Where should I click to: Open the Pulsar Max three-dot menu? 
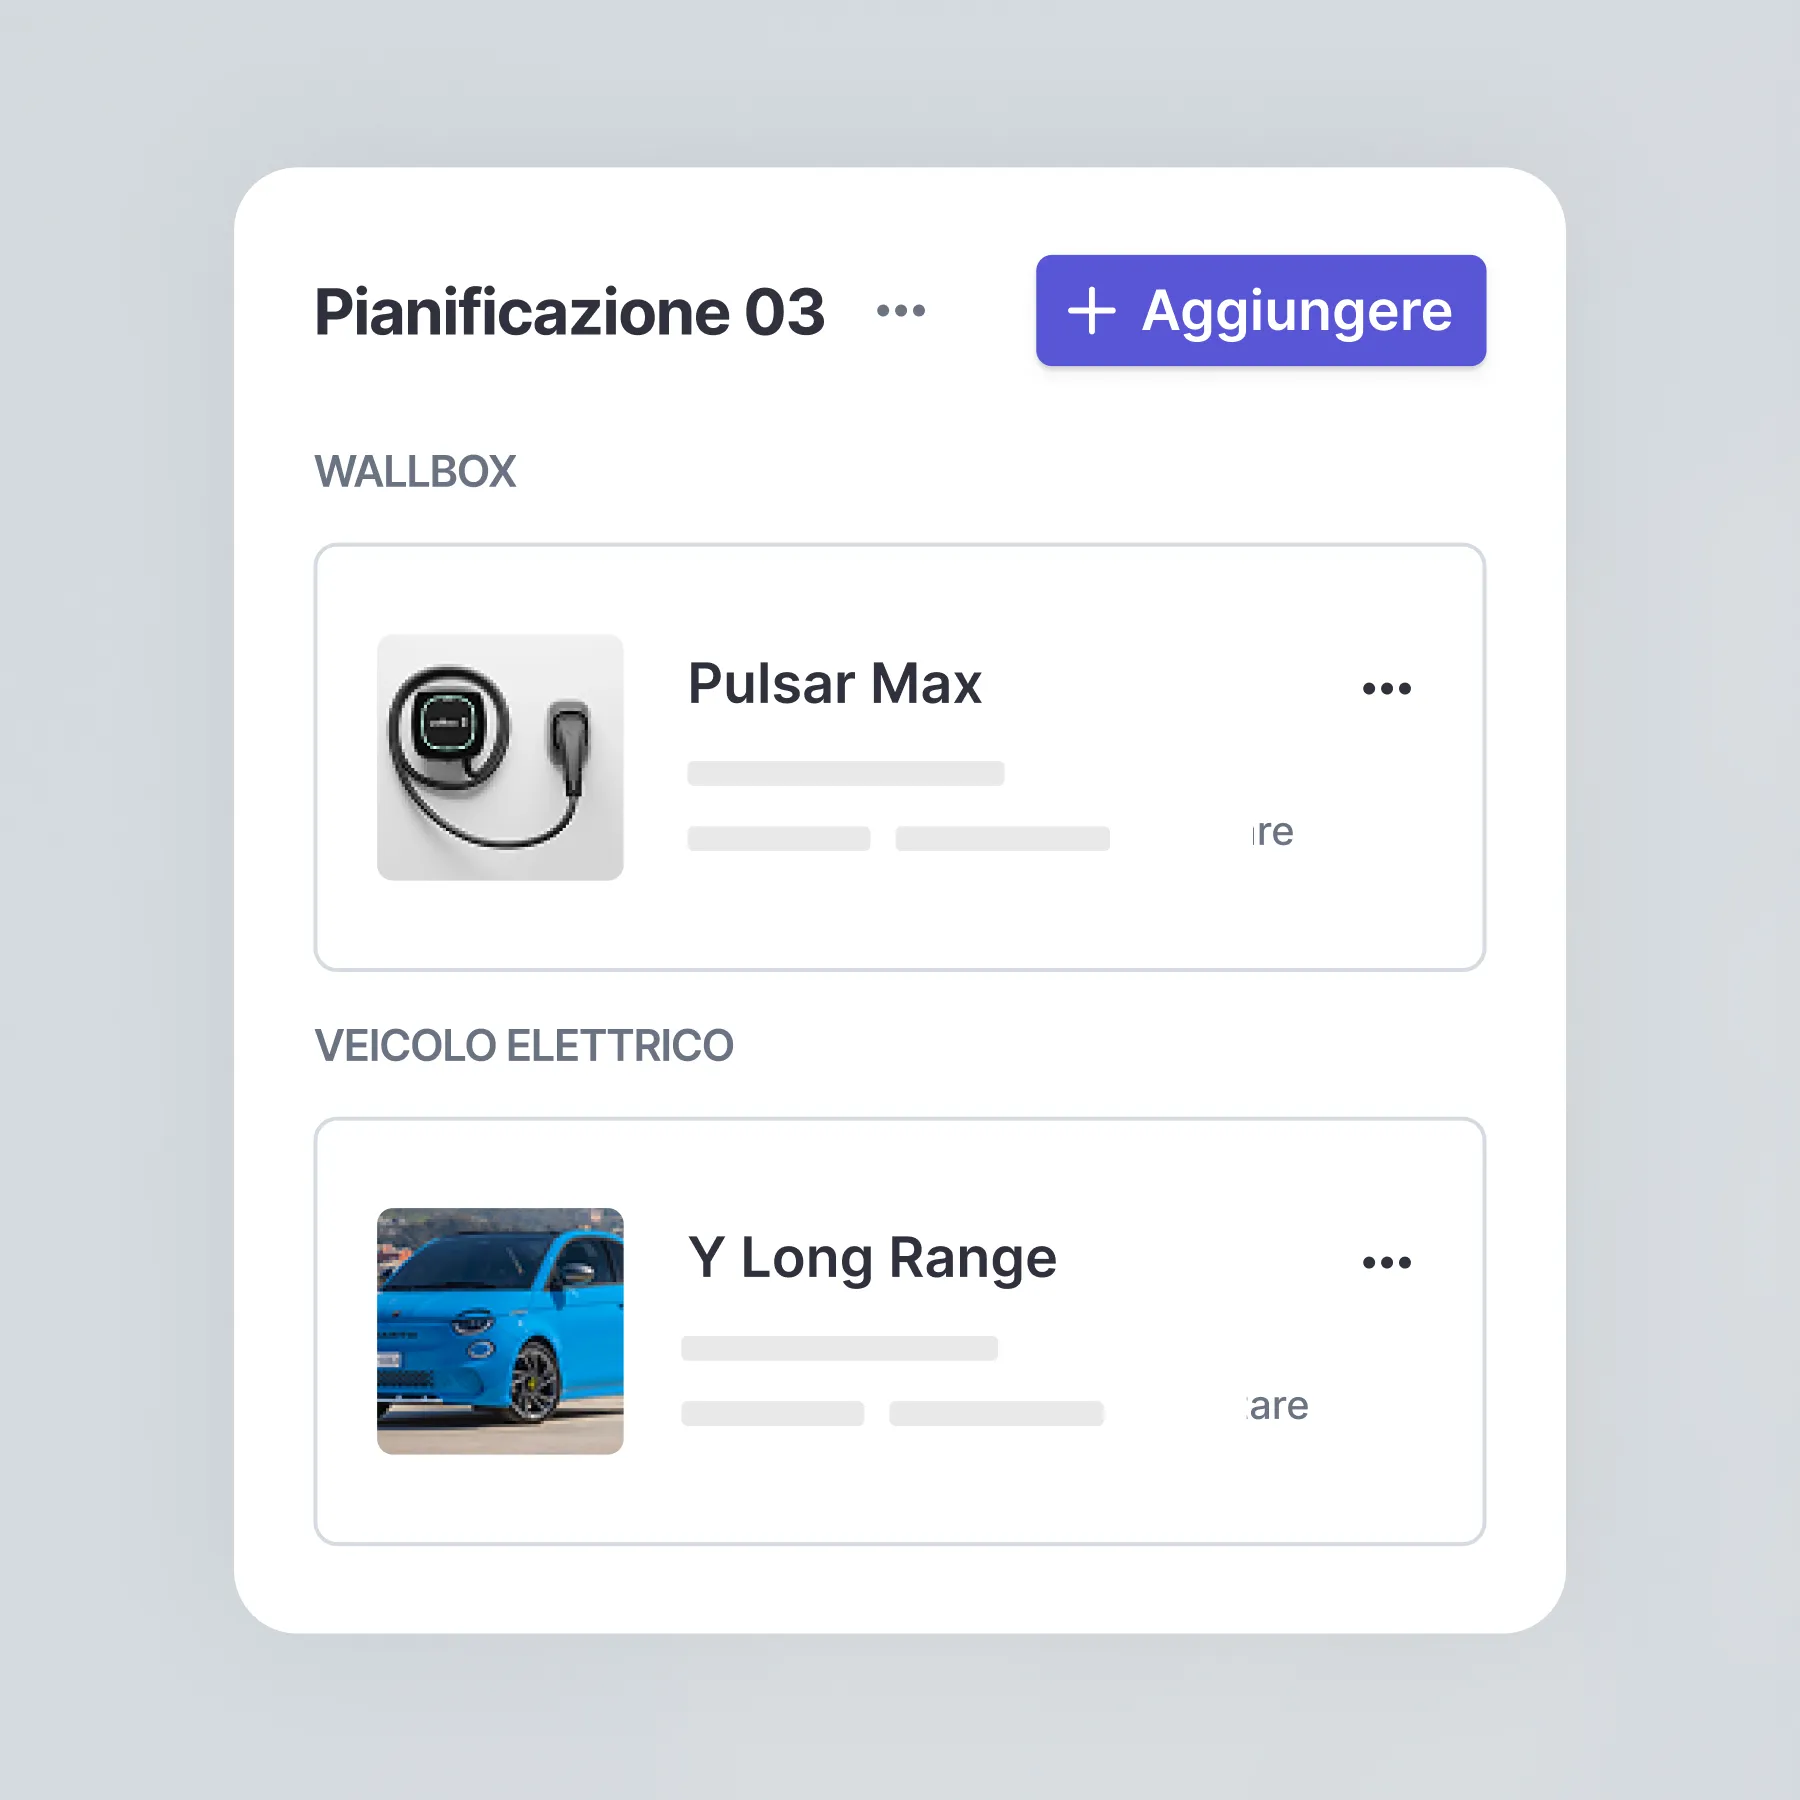[x=1386, y=688]
